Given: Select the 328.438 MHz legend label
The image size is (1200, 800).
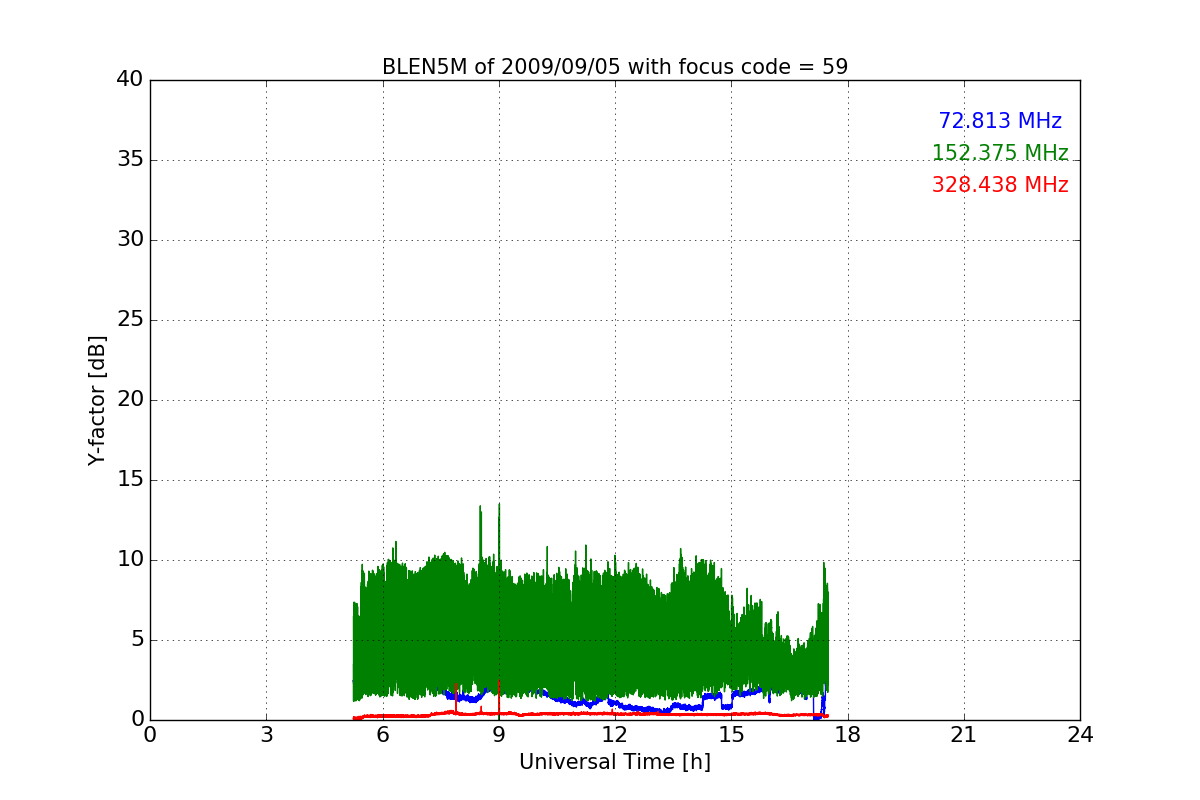Looking at the screenshot, I should coord(1000,185).
